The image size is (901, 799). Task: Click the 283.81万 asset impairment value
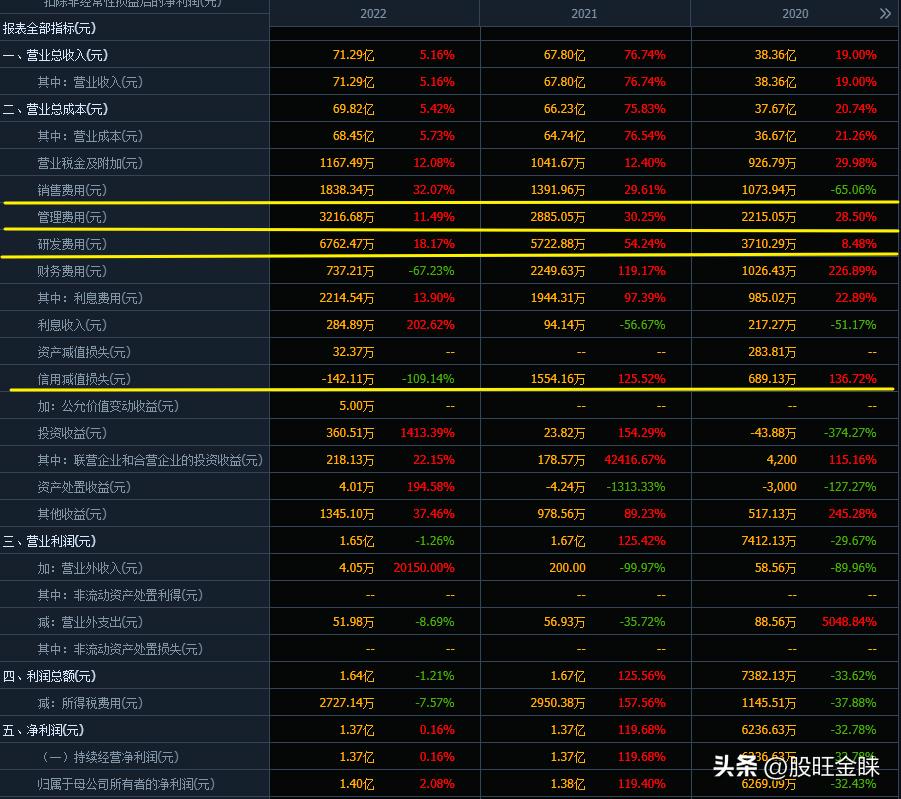[x=772, y=352]
